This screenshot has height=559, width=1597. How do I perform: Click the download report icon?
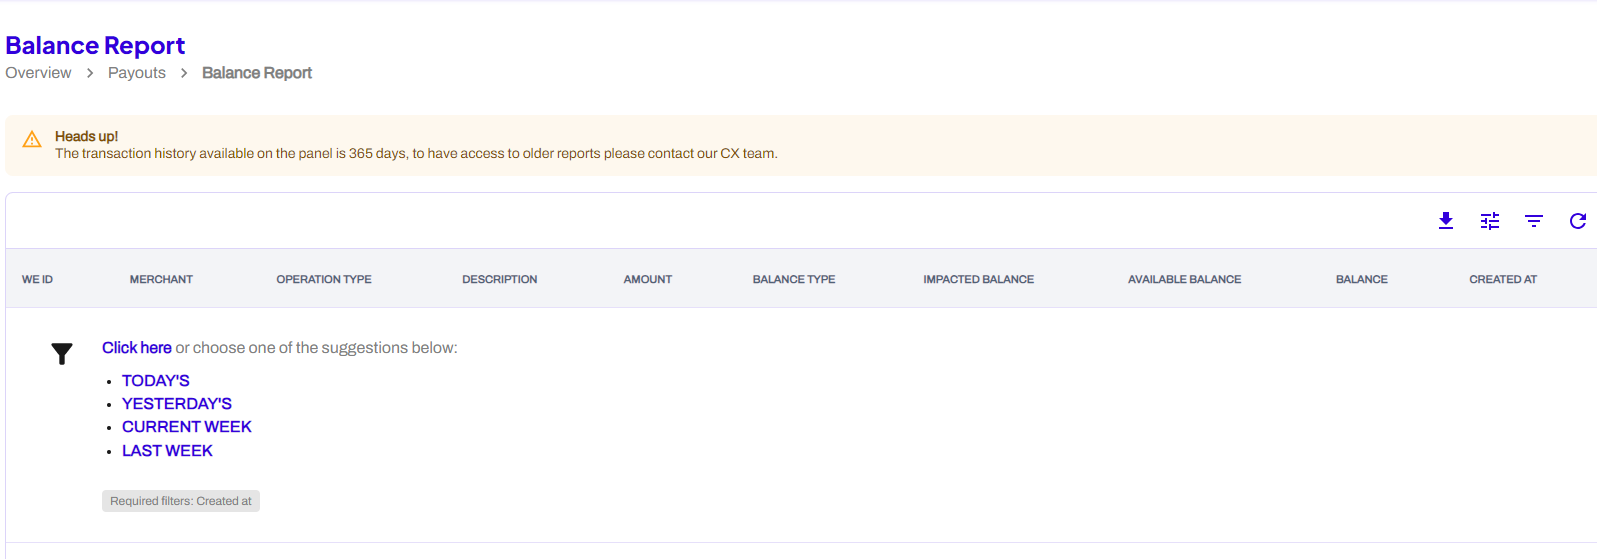[1446, 221]
